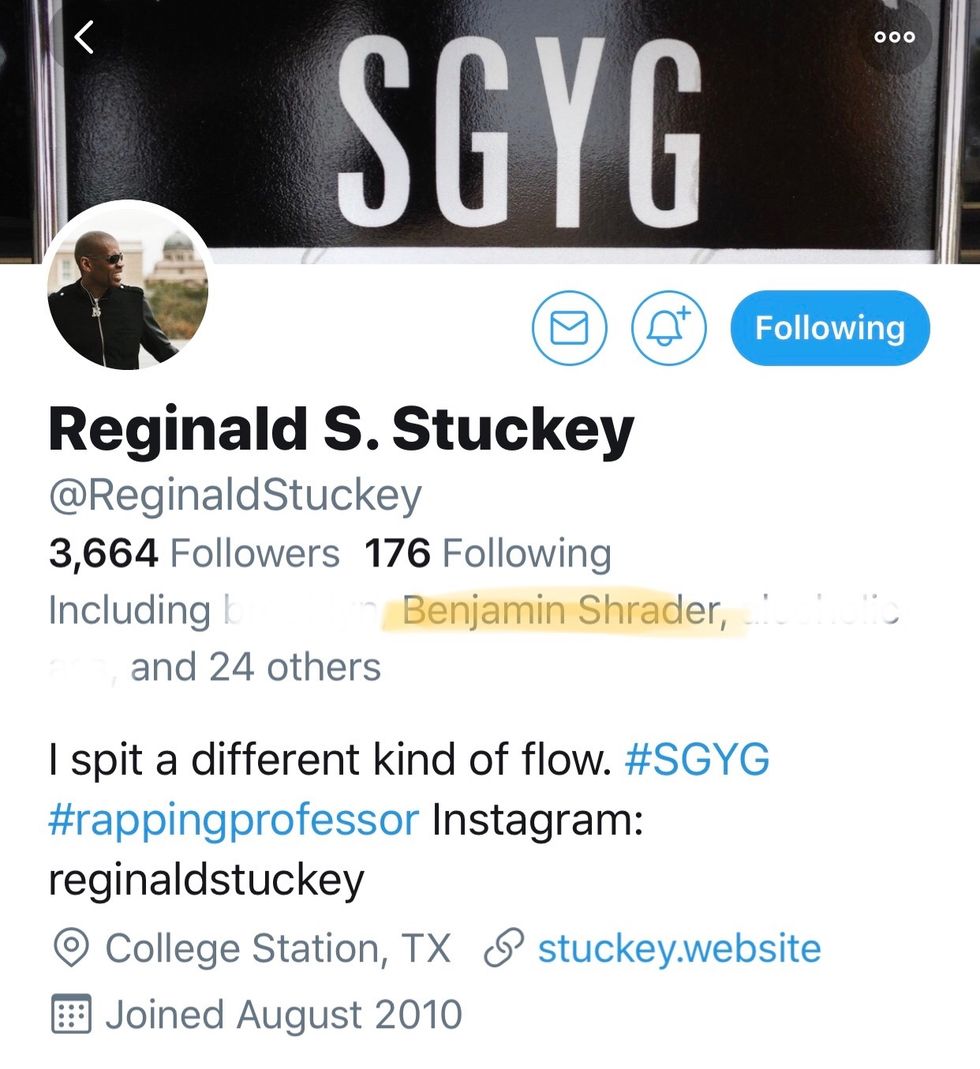Toggle the Following button
The height and width of the screenshot is (1069, 980).
(x=830, y=328)
